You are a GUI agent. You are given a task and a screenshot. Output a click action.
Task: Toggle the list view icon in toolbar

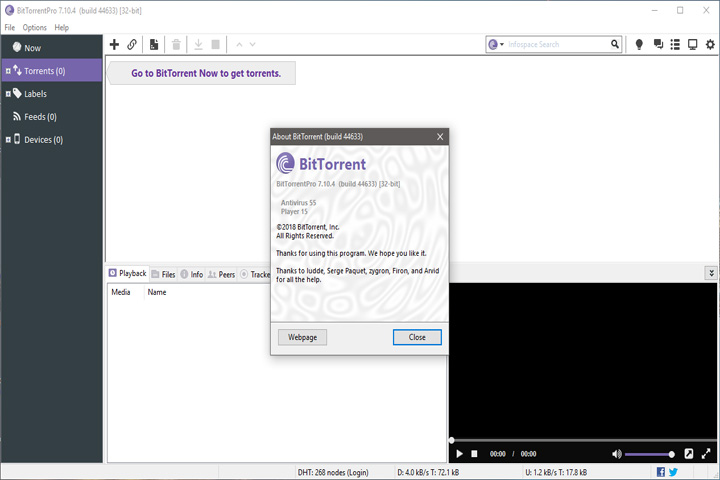(675, 44)
